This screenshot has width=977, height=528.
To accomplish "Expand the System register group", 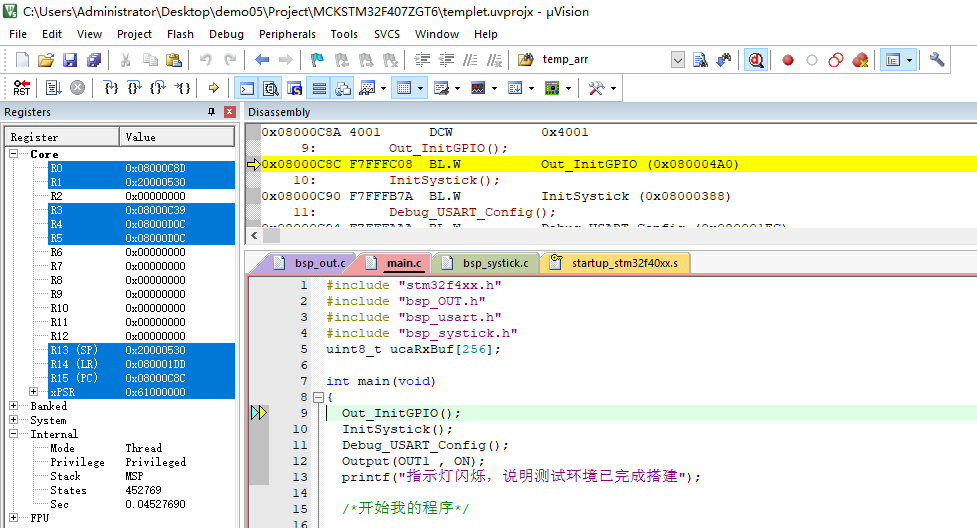I will pos(13,420).
